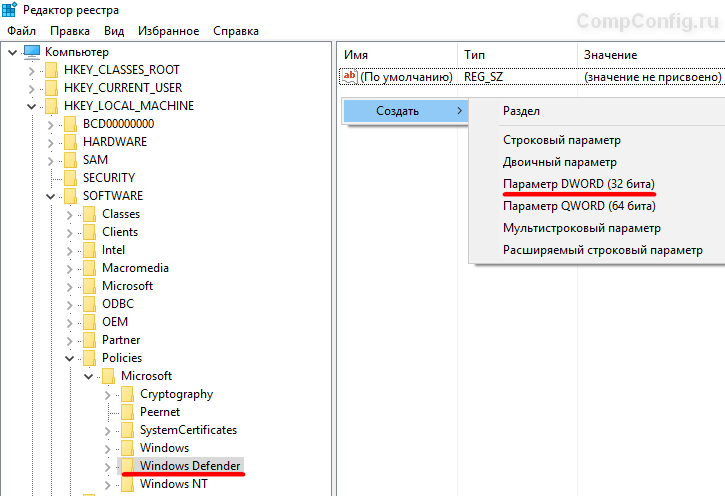The height and width of the screenshot is (496, 725).
Task: Click the HKEY_CLASSES_ROOT folder icon
Action: [51, 70]
